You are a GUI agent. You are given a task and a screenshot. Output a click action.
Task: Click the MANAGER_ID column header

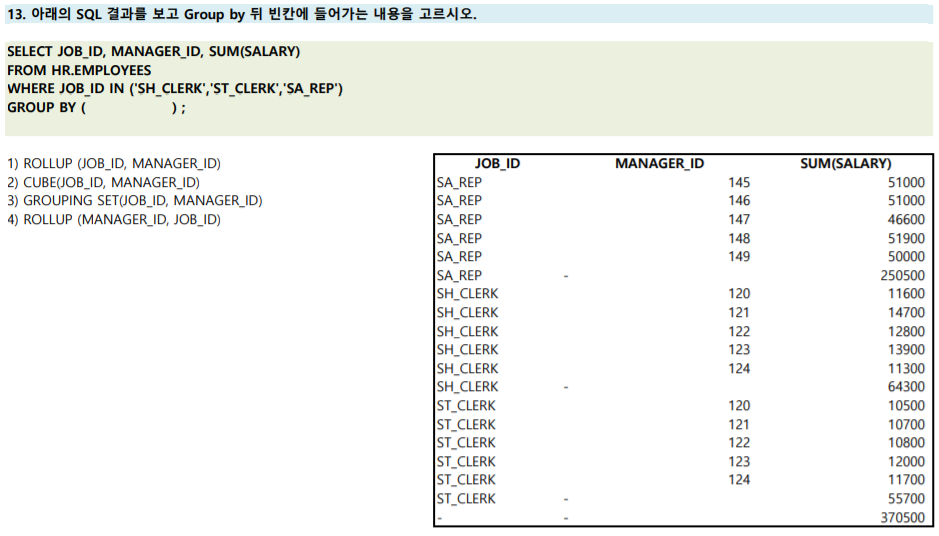point(659,163)
